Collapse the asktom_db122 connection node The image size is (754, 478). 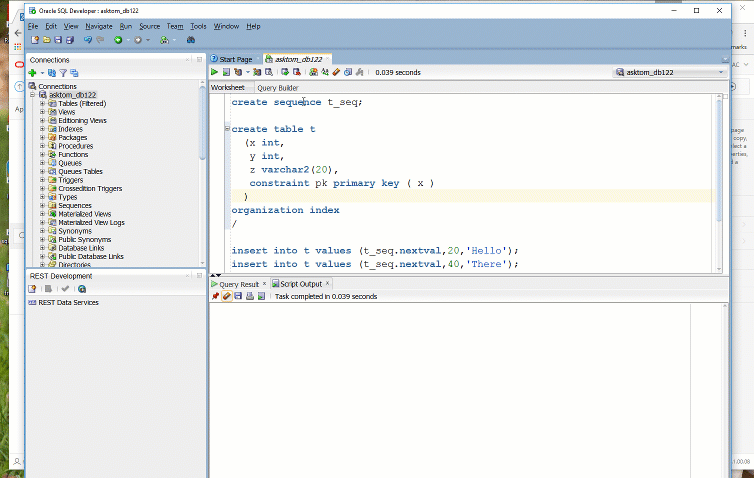point(34,95)
